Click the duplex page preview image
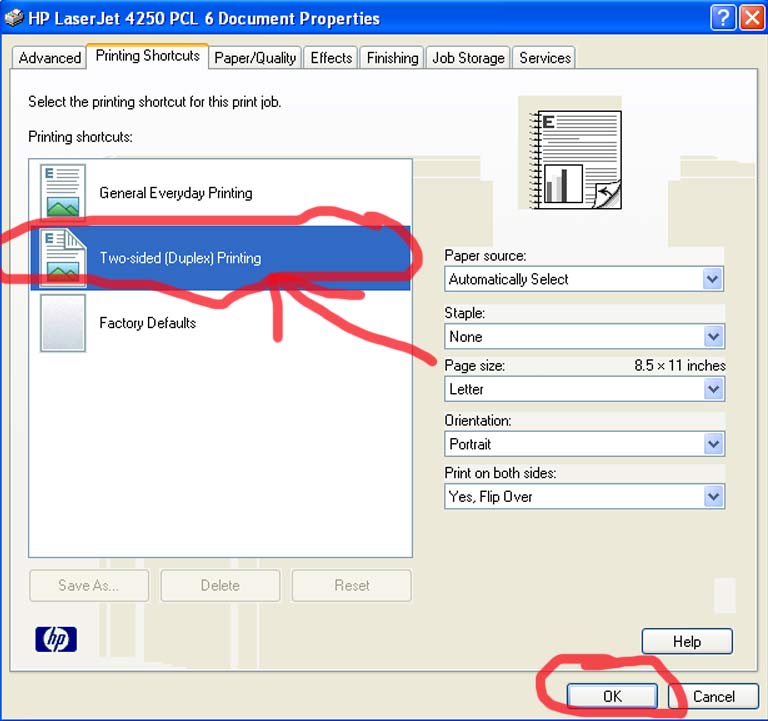Screen dimensions: 768x721 click(x=575, y=160)
